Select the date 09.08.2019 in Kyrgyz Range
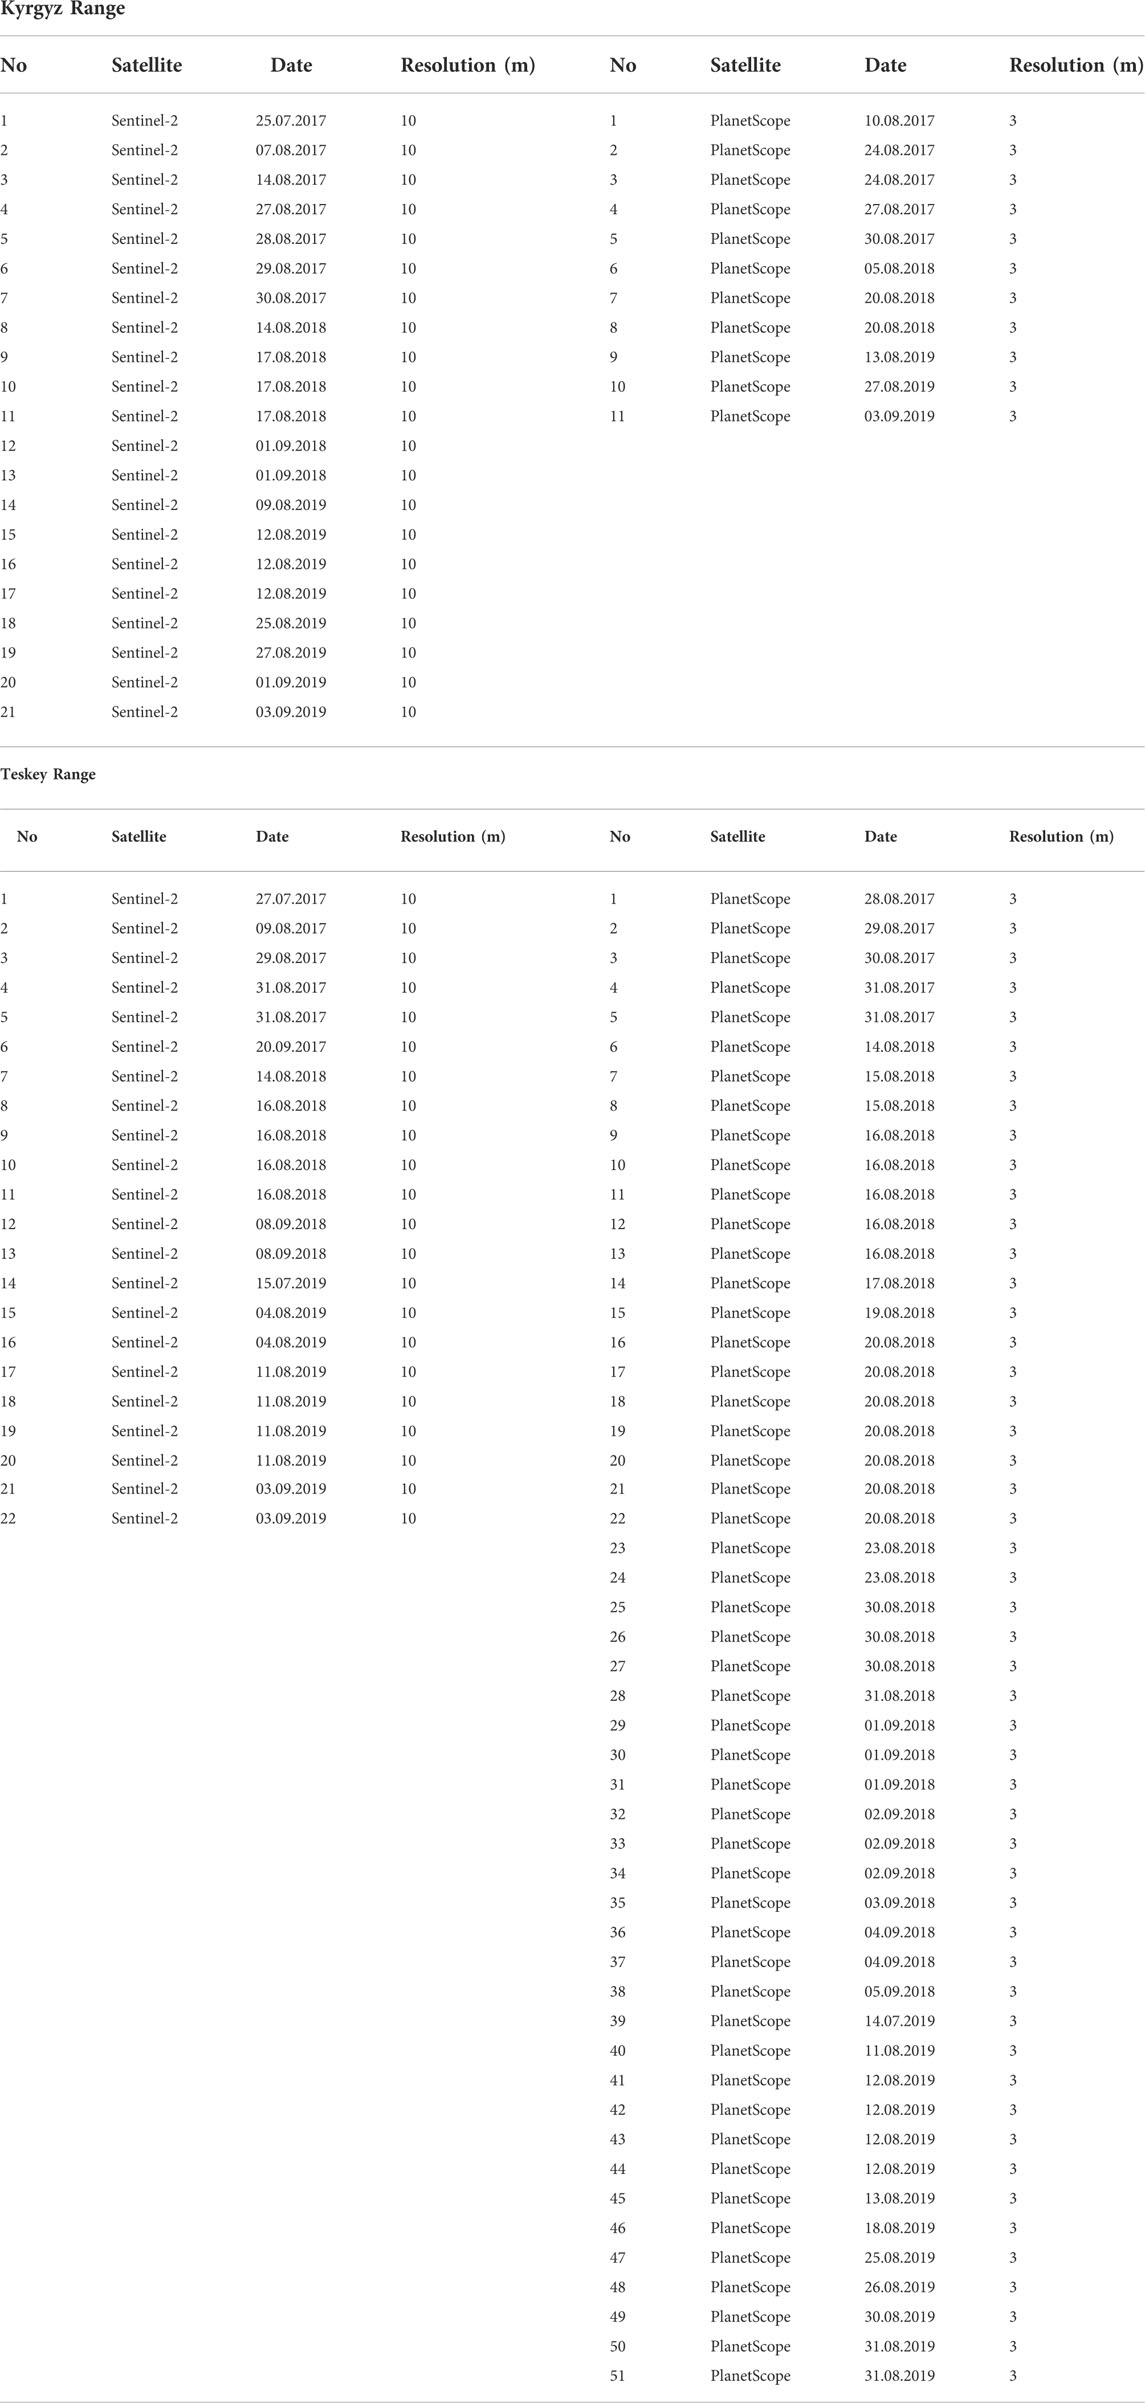1145x2403 pixels. [x=291, y=505]
